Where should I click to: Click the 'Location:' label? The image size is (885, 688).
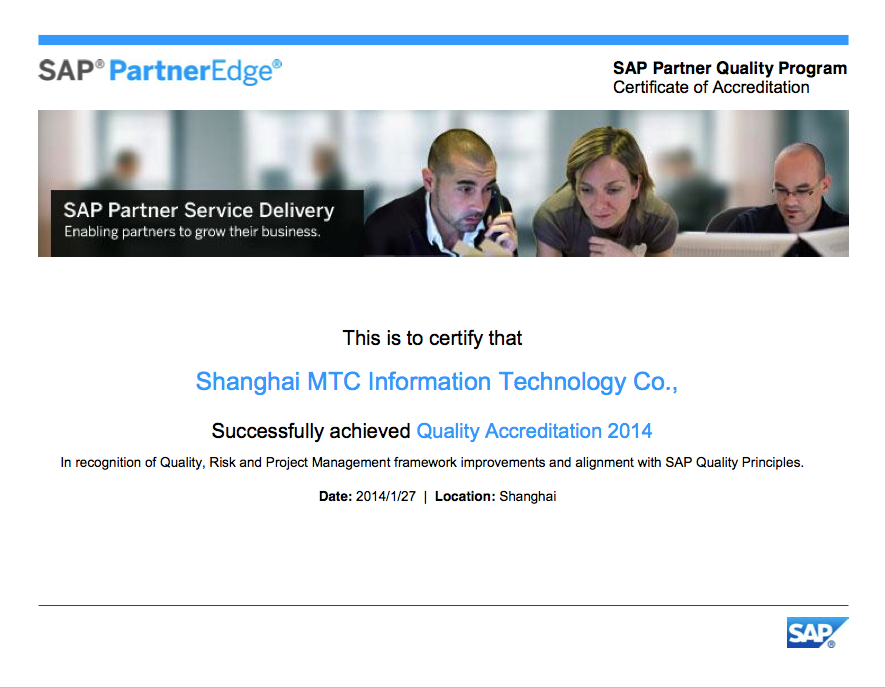pyautogui.click(x=465, y=497)
